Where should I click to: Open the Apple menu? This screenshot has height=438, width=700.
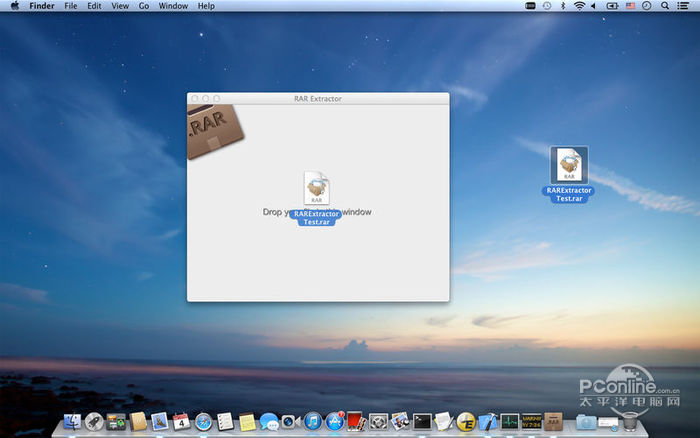(x=15, y=6)
